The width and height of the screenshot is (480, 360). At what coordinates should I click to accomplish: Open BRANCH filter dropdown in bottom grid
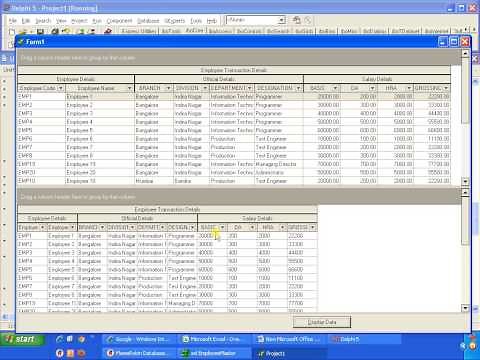(x=102, y=227)
